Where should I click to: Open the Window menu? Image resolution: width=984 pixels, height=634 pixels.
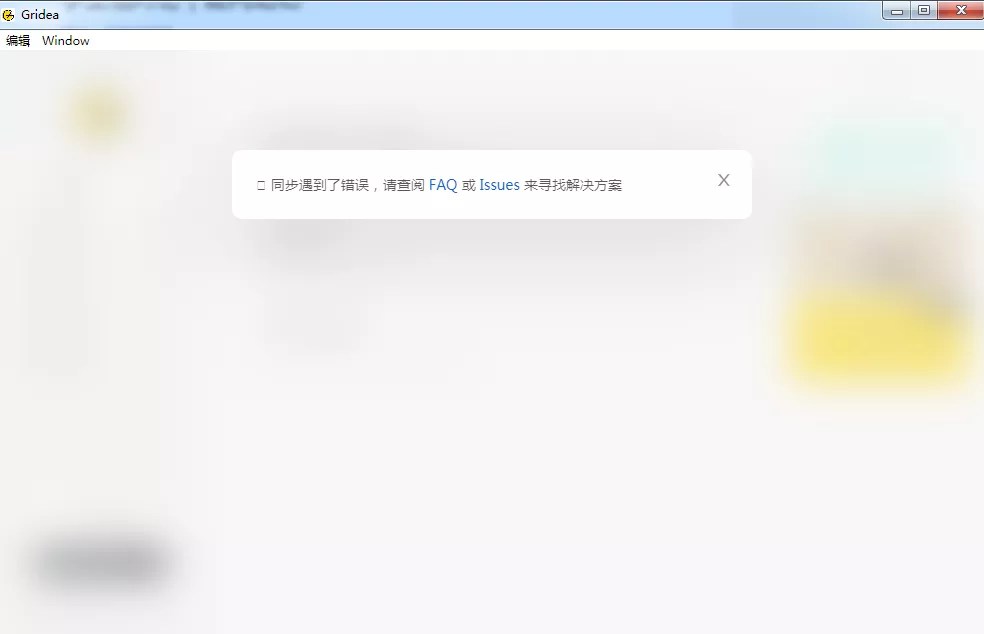click(x=66, y=41)
